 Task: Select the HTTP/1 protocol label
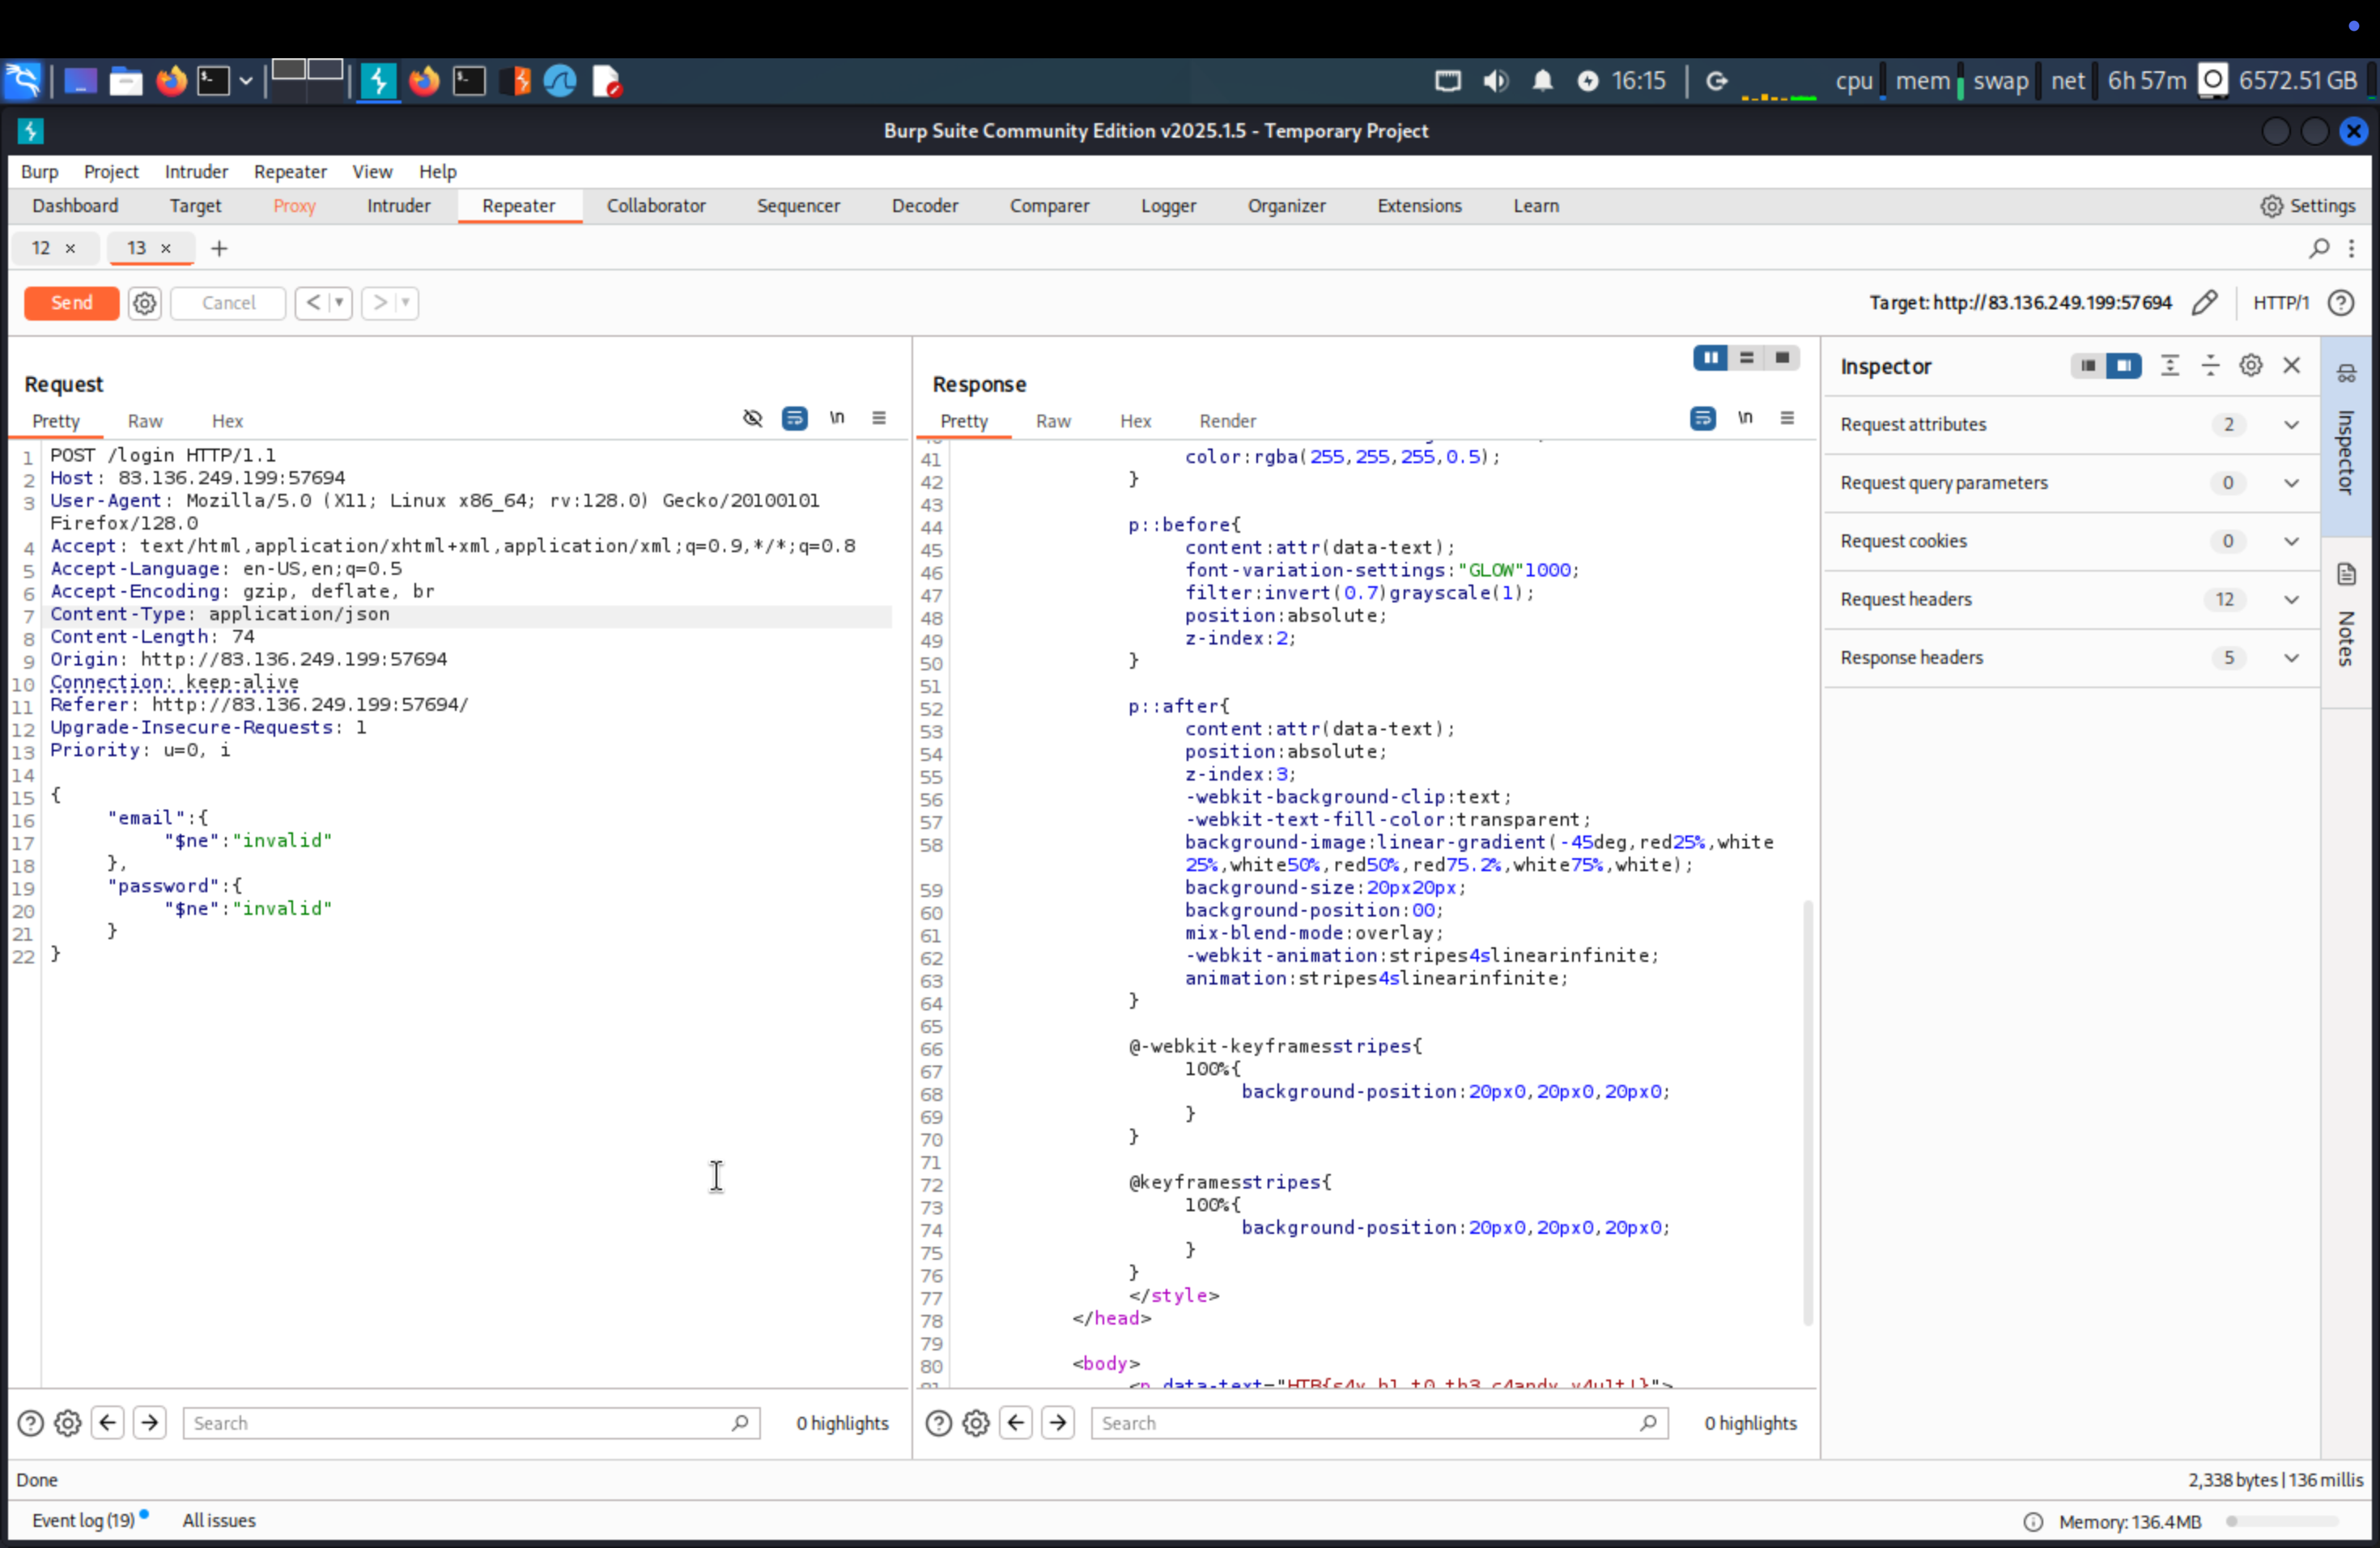pos(2281,303)
